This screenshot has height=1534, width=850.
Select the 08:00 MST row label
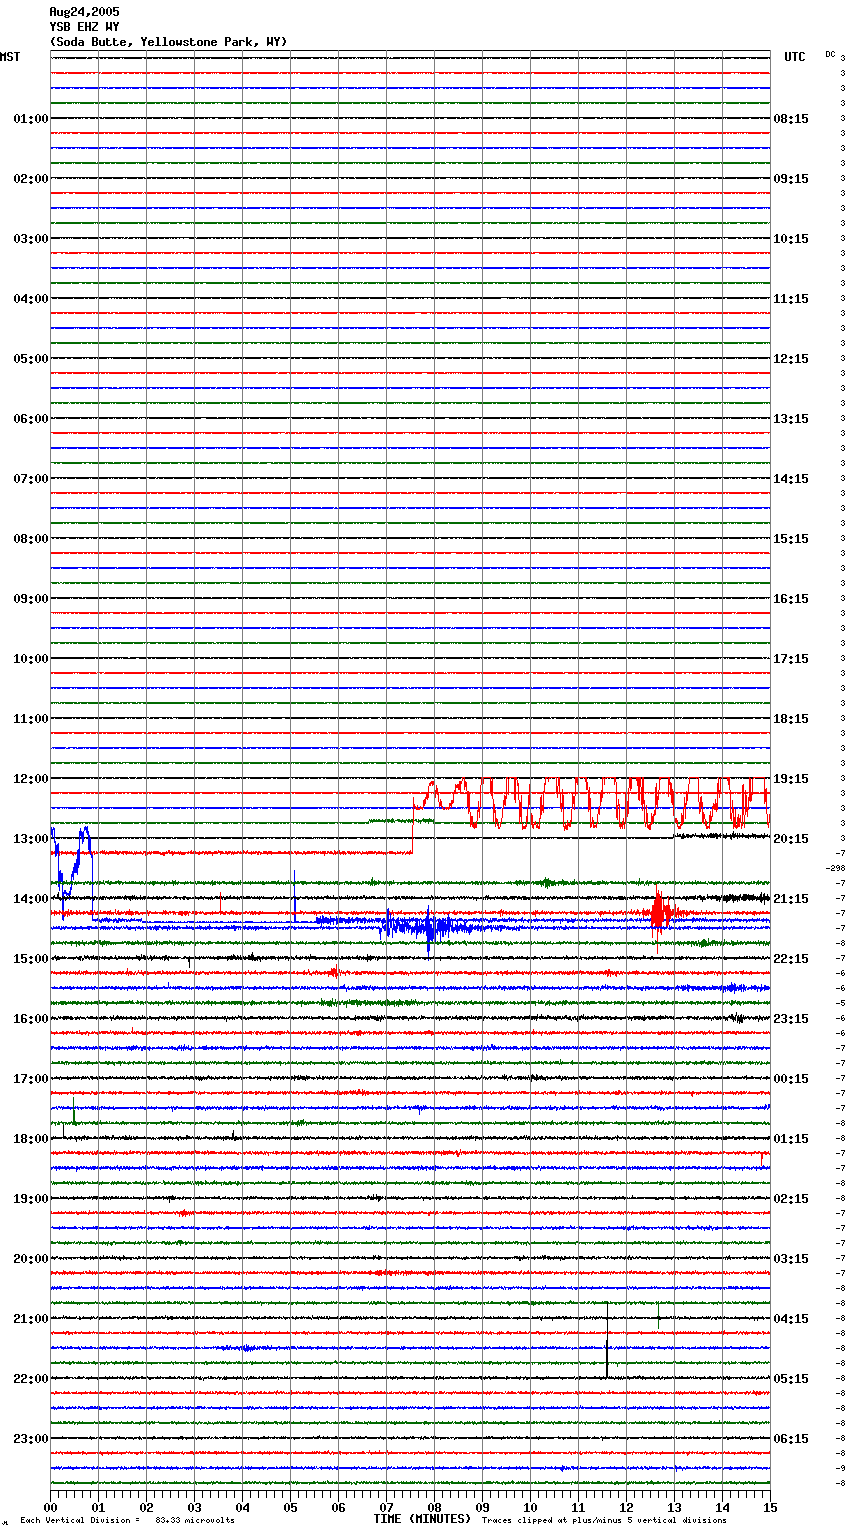31,539
